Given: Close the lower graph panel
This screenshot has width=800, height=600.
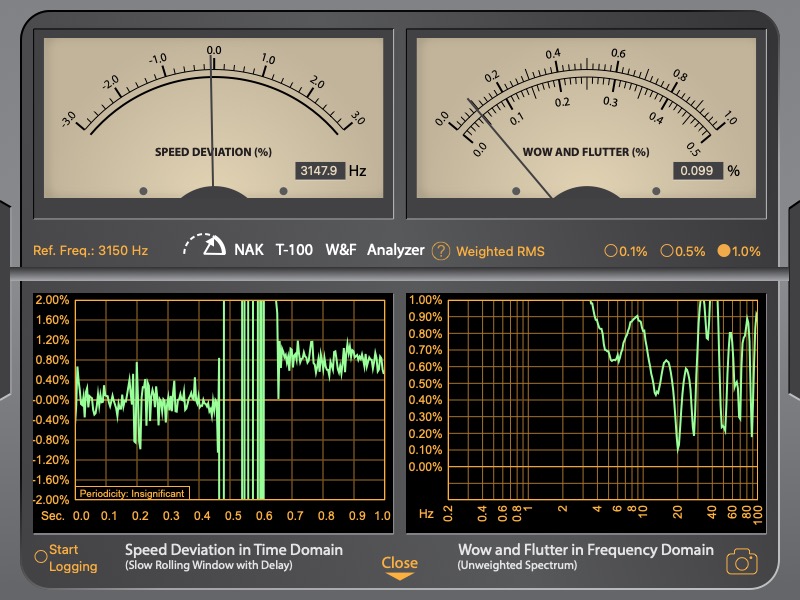Looking at the screenshot, I should (399, 568).
